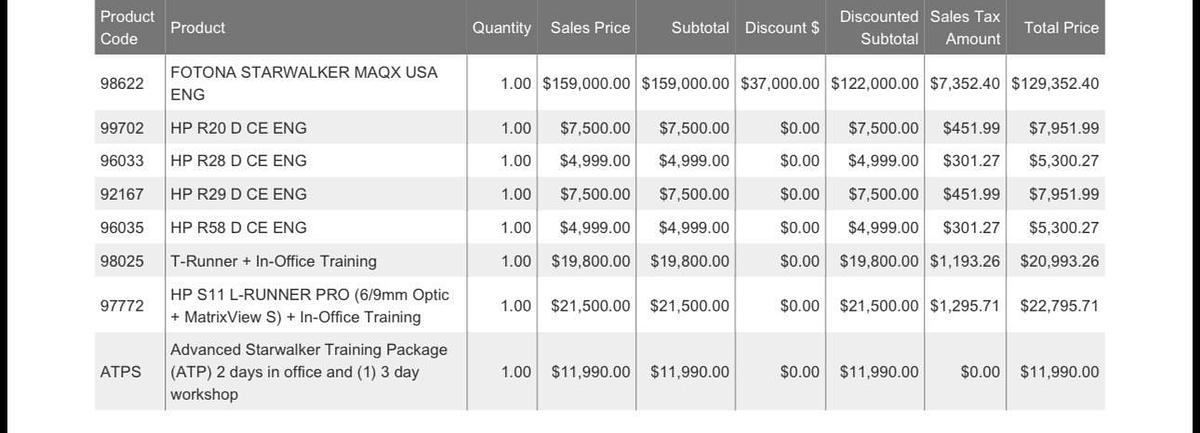The width and height of the screenshot is (1200, 433).
Task: Click the $22,795.71 total price cell
Action: (1059, 306)
